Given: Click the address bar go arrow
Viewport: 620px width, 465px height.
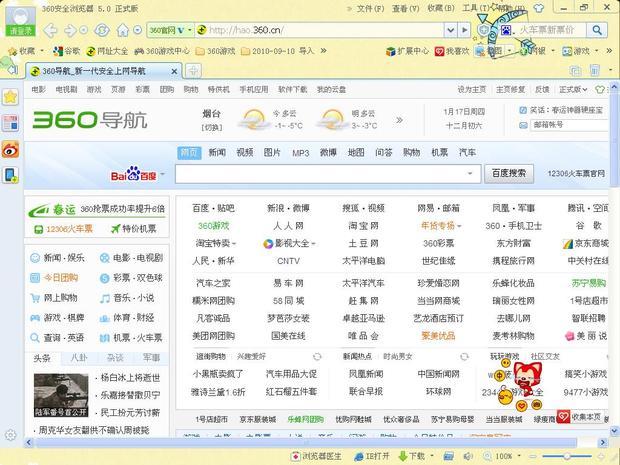Looking at the screenshot, I should click(465, 30).
